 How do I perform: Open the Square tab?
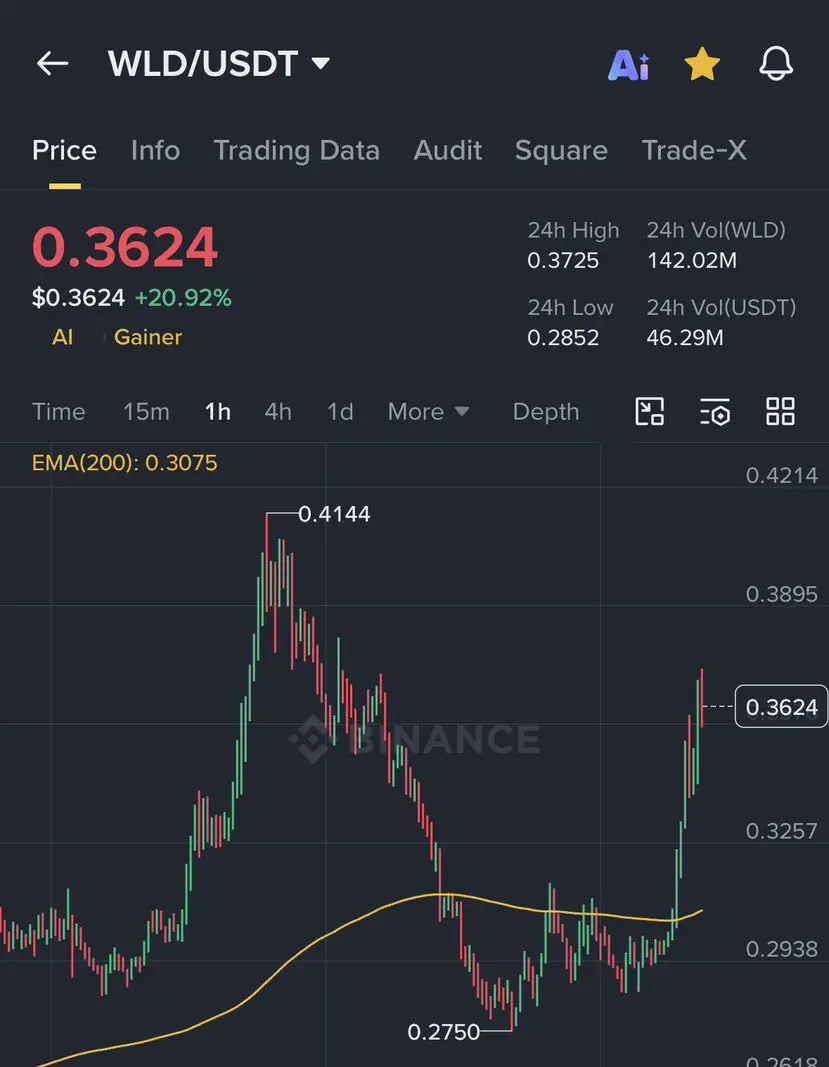coord(561,150)
